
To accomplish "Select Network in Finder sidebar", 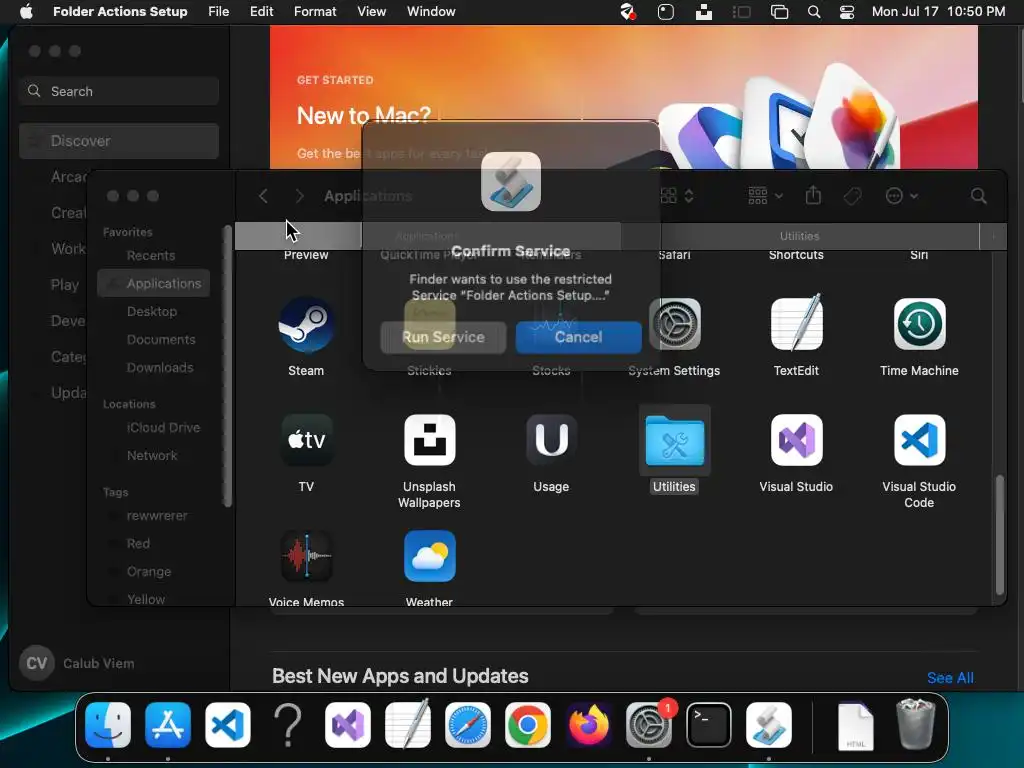I will (152, 456).
